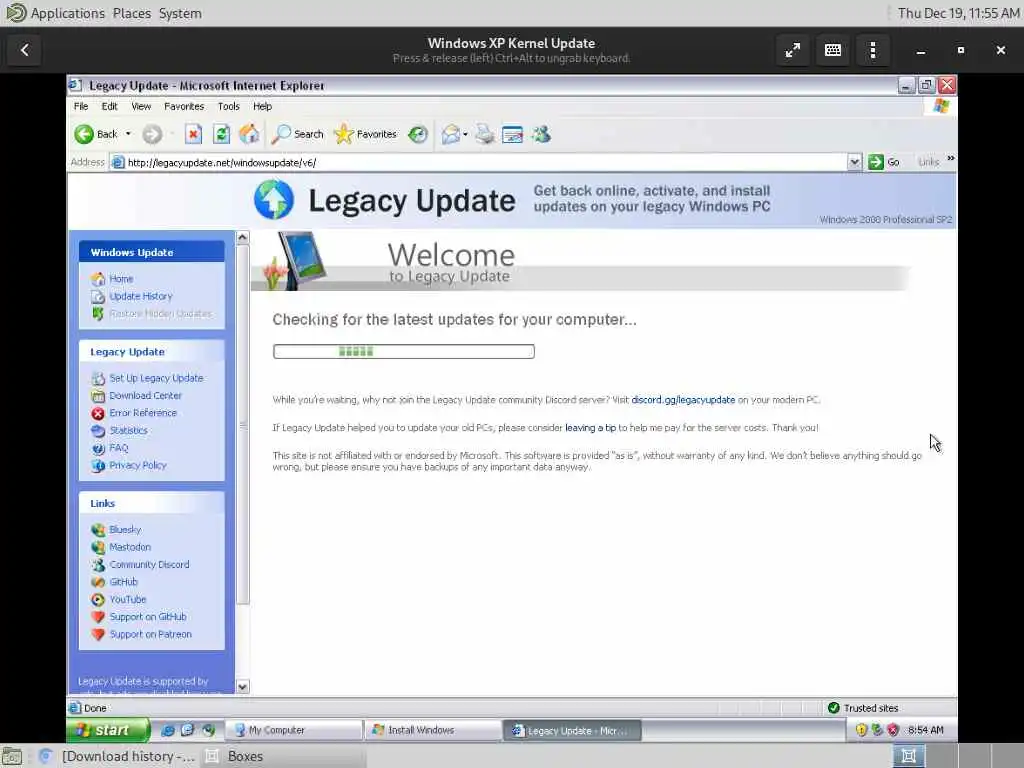Expand the Links toolbar chevron
Screen dimensions: 1024x768
[951, 159]
